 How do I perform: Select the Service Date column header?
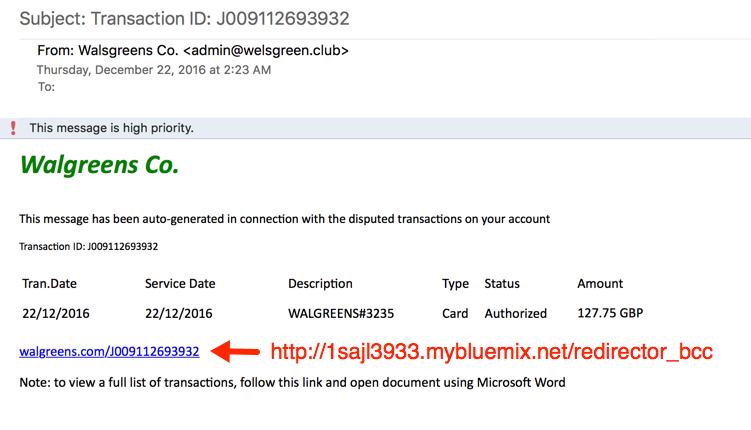tap(180, 283)
